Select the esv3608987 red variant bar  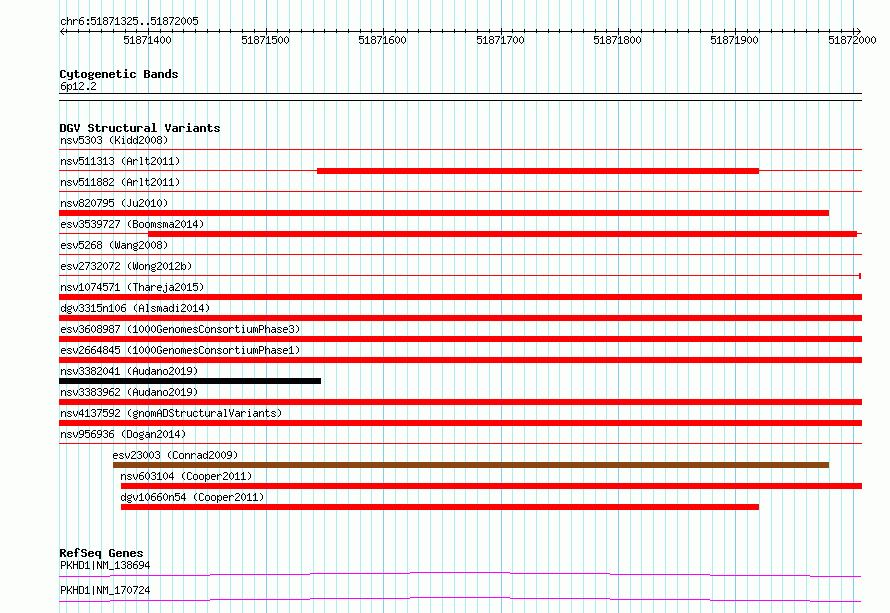(x=460, y=339)
